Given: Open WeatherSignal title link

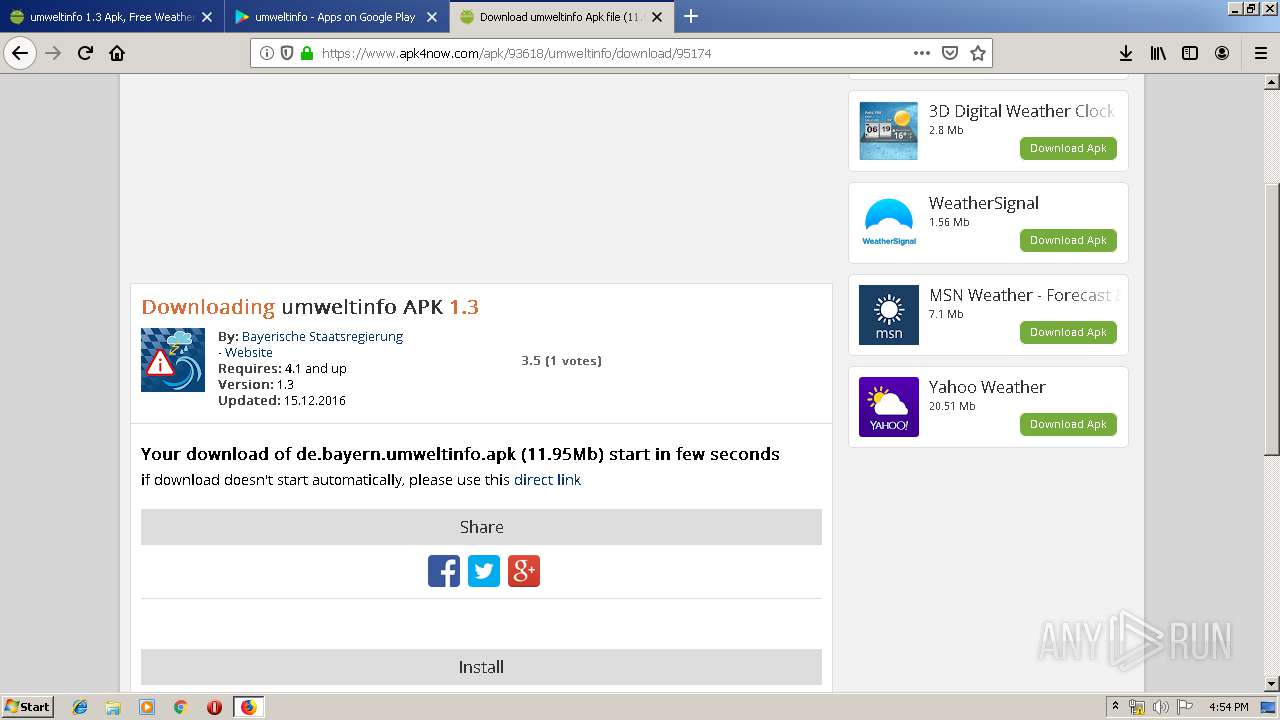Looking at the screenshot, I should [984, 203].
